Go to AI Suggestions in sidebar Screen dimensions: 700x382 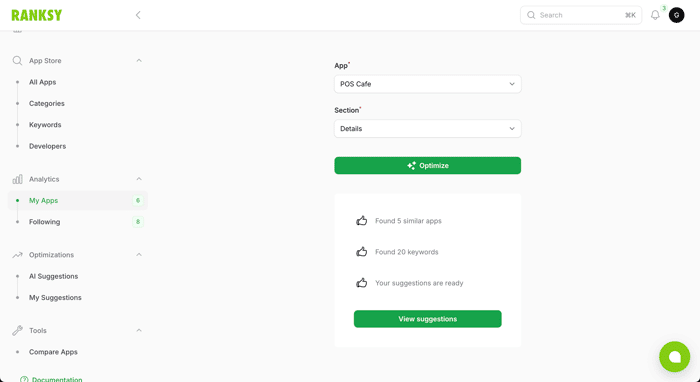(x=54, y=276)
